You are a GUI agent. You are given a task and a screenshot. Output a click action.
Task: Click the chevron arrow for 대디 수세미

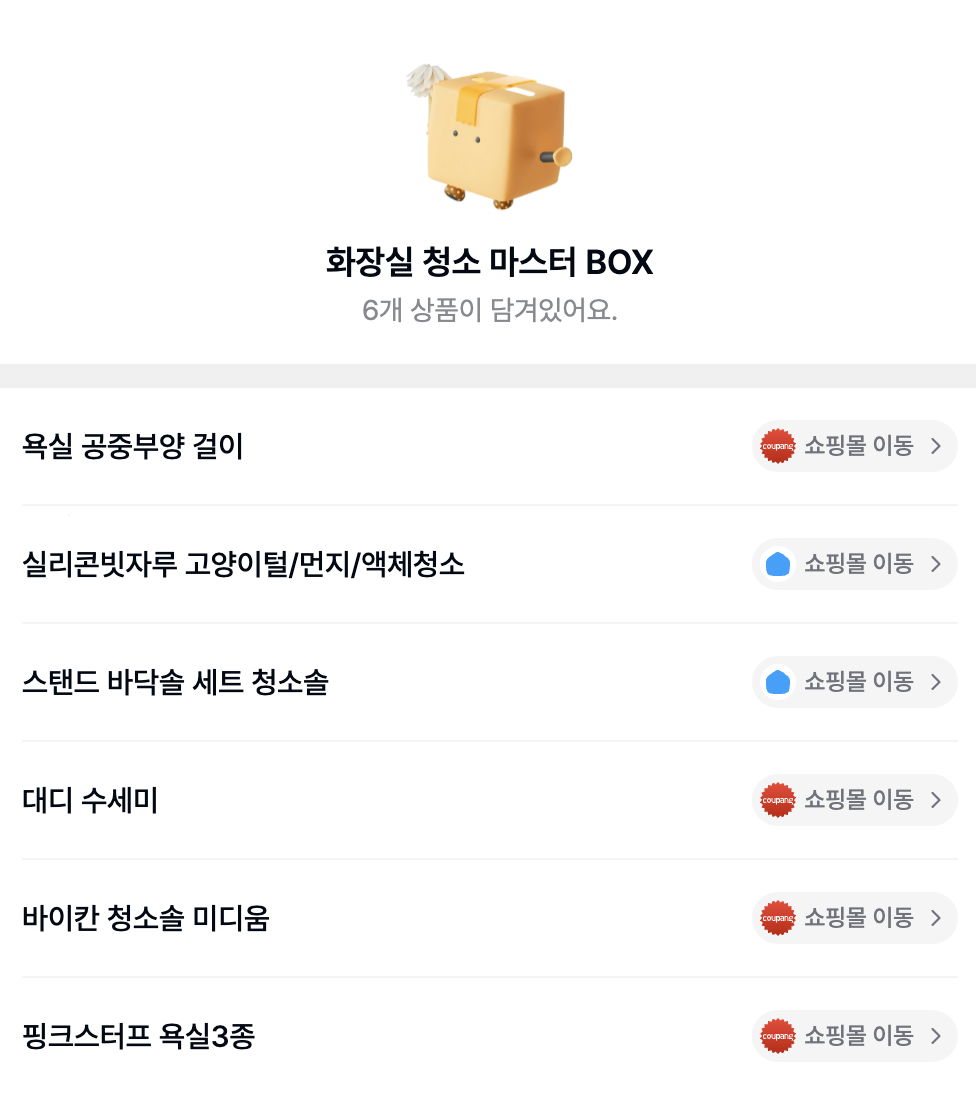[936, 800]
